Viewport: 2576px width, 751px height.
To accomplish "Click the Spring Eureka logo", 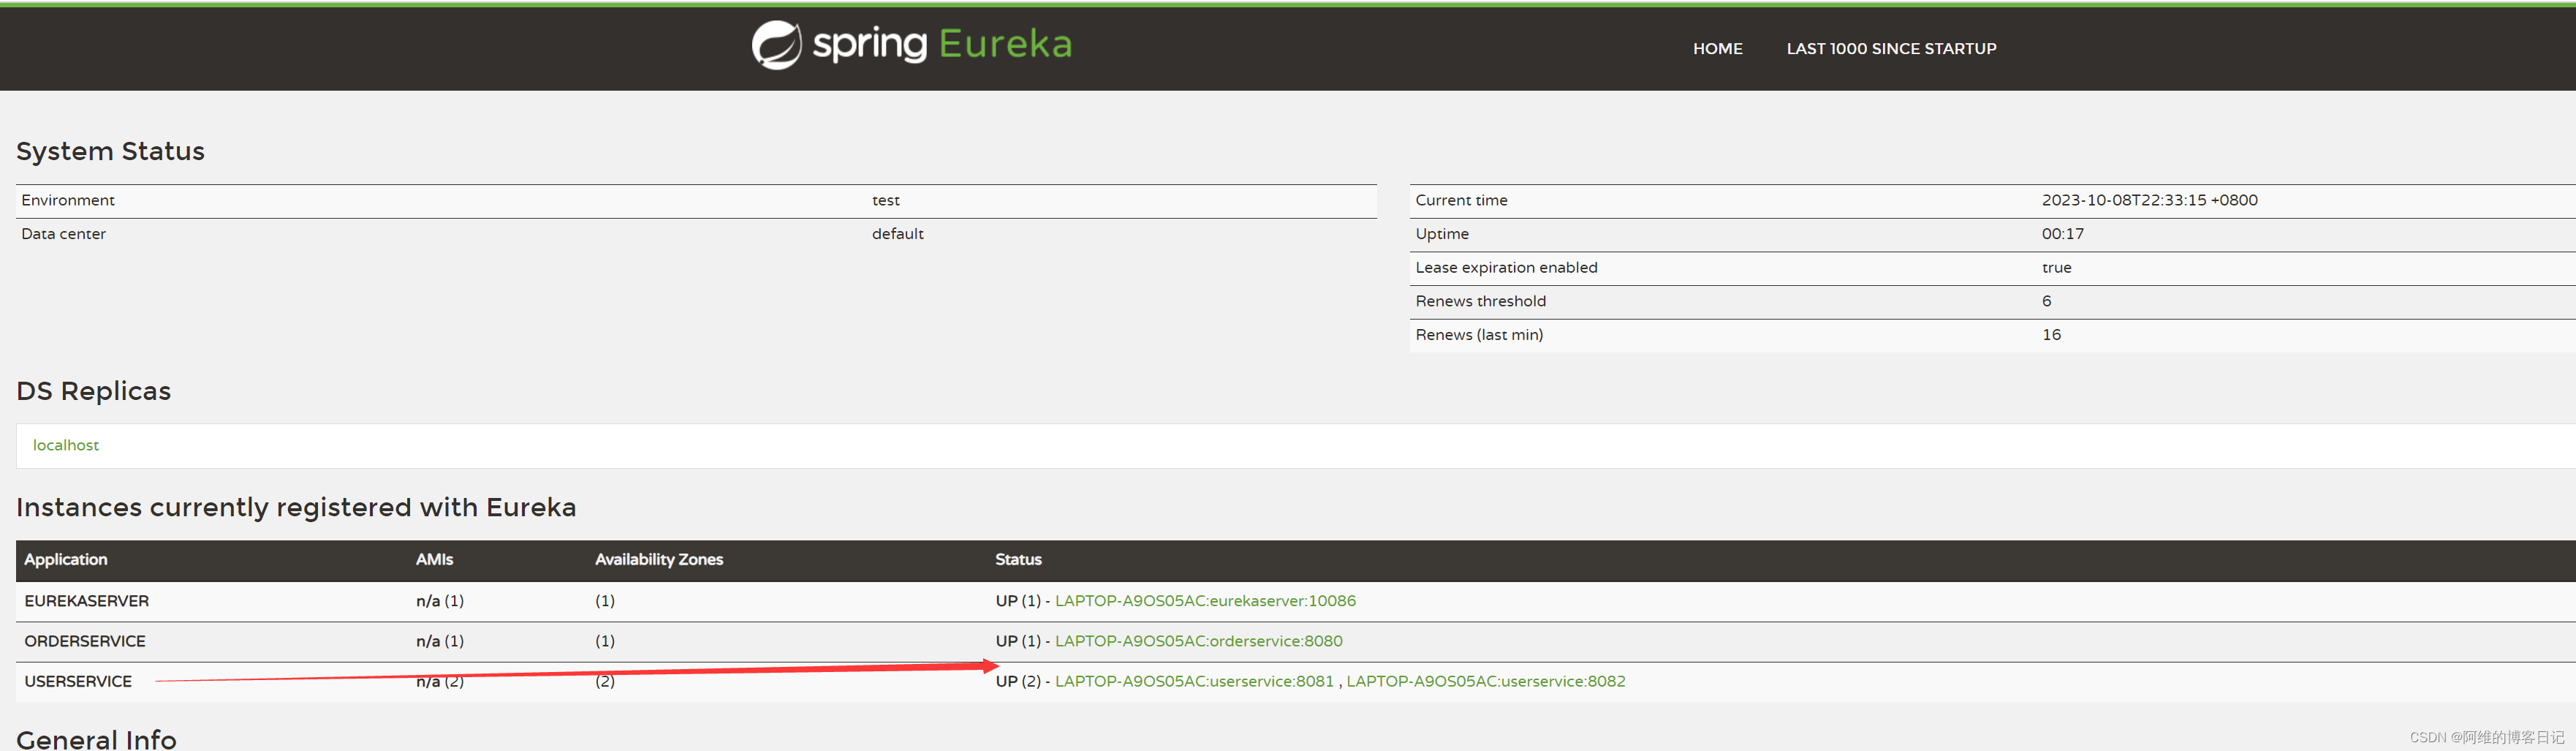I will point(911,45).
